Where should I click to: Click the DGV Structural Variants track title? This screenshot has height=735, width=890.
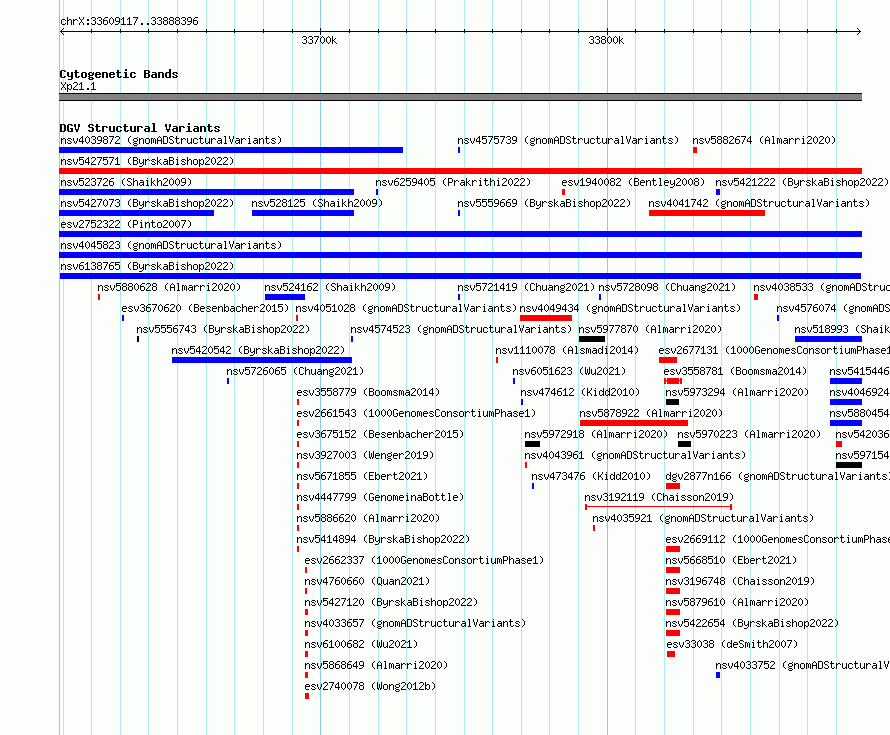pyautogui.click(x=140, y=128)
